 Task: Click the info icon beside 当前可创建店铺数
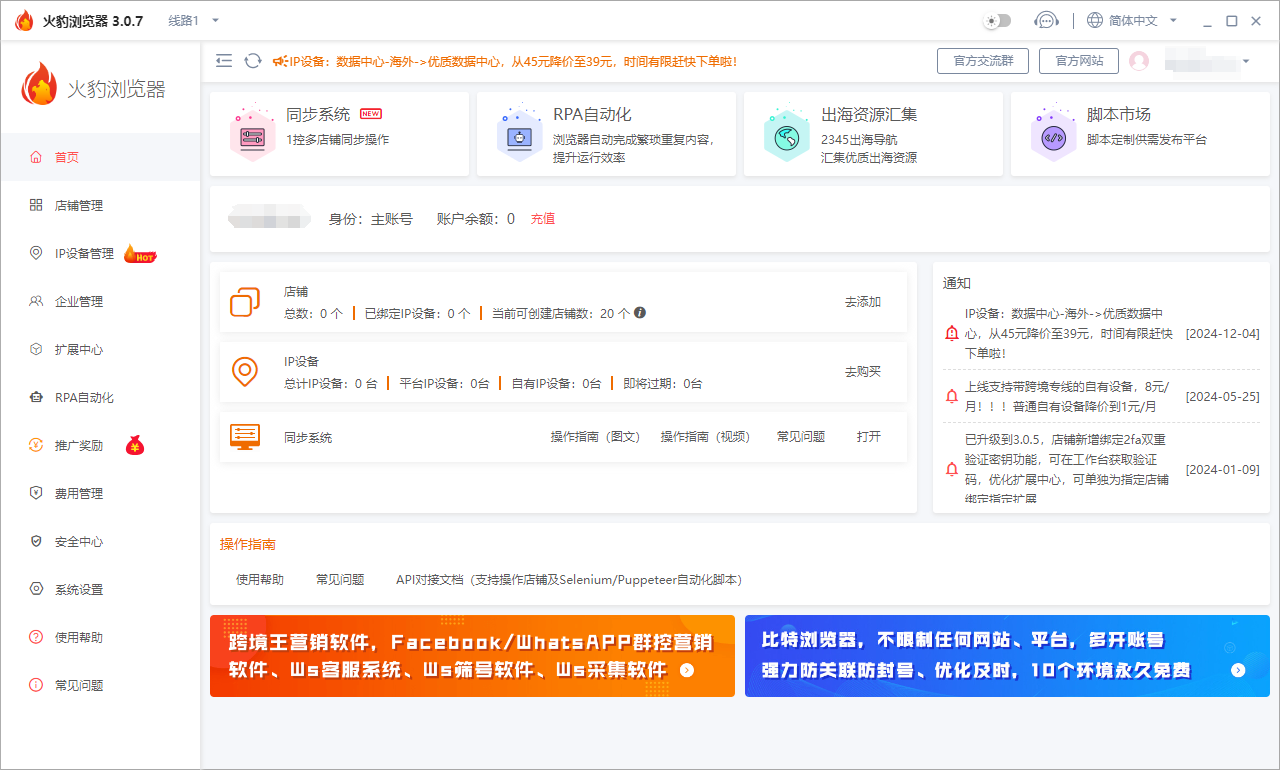pyautogui.click(x=640, y=312)
